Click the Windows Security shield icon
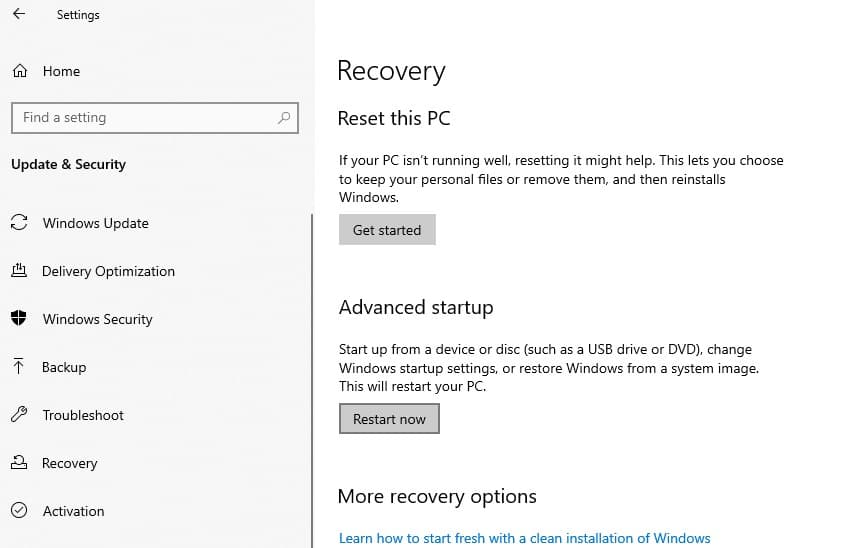The image size is (859, 548). [x=19, y=319]
